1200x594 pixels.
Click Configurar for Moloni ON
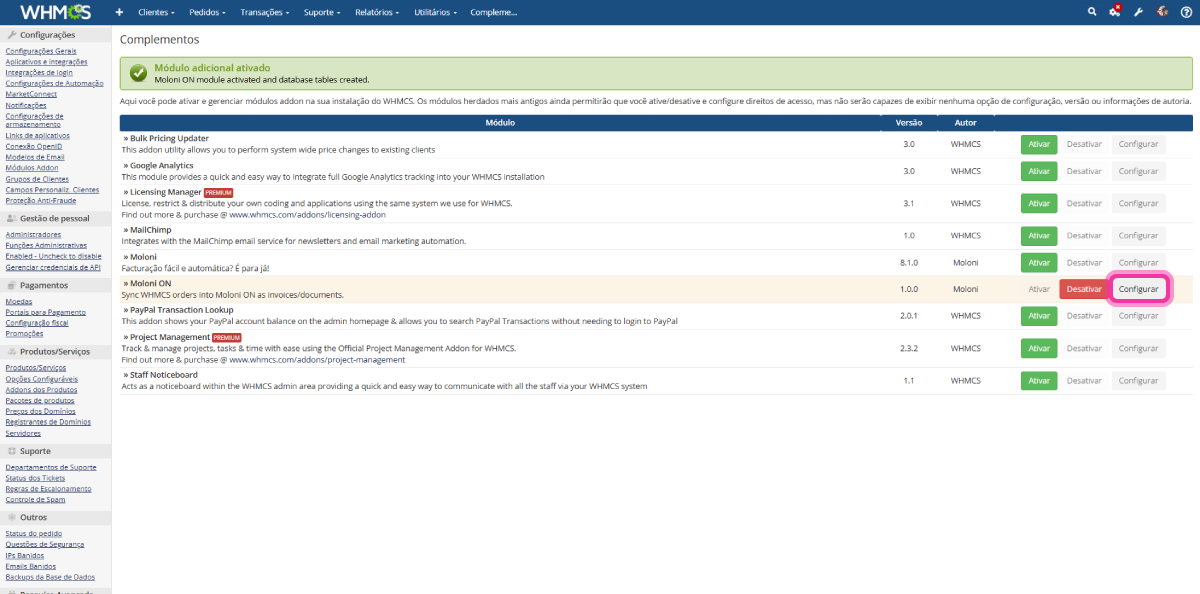coord(1138,289)
